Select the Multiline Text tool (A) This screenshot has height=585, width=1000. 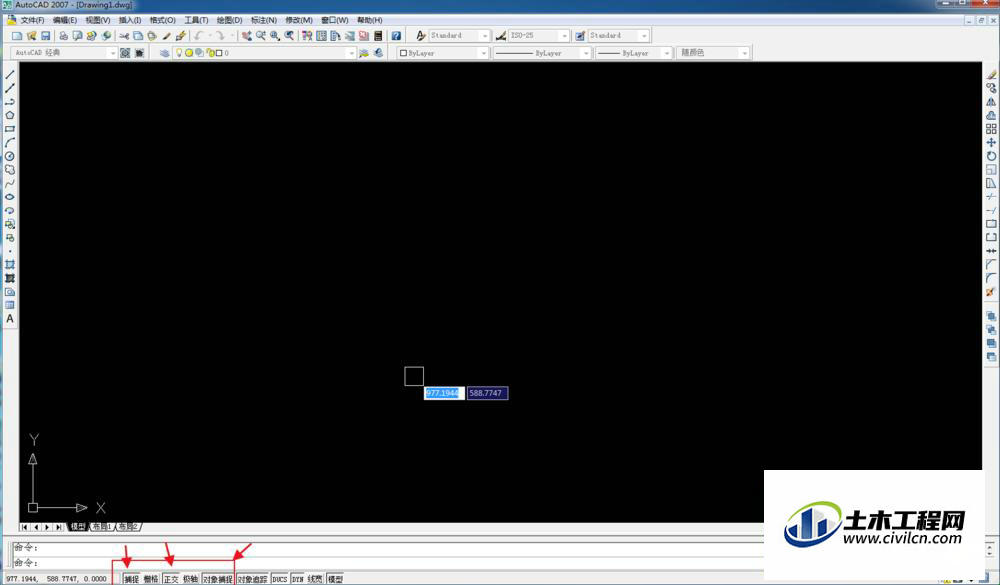click(10, 319)
